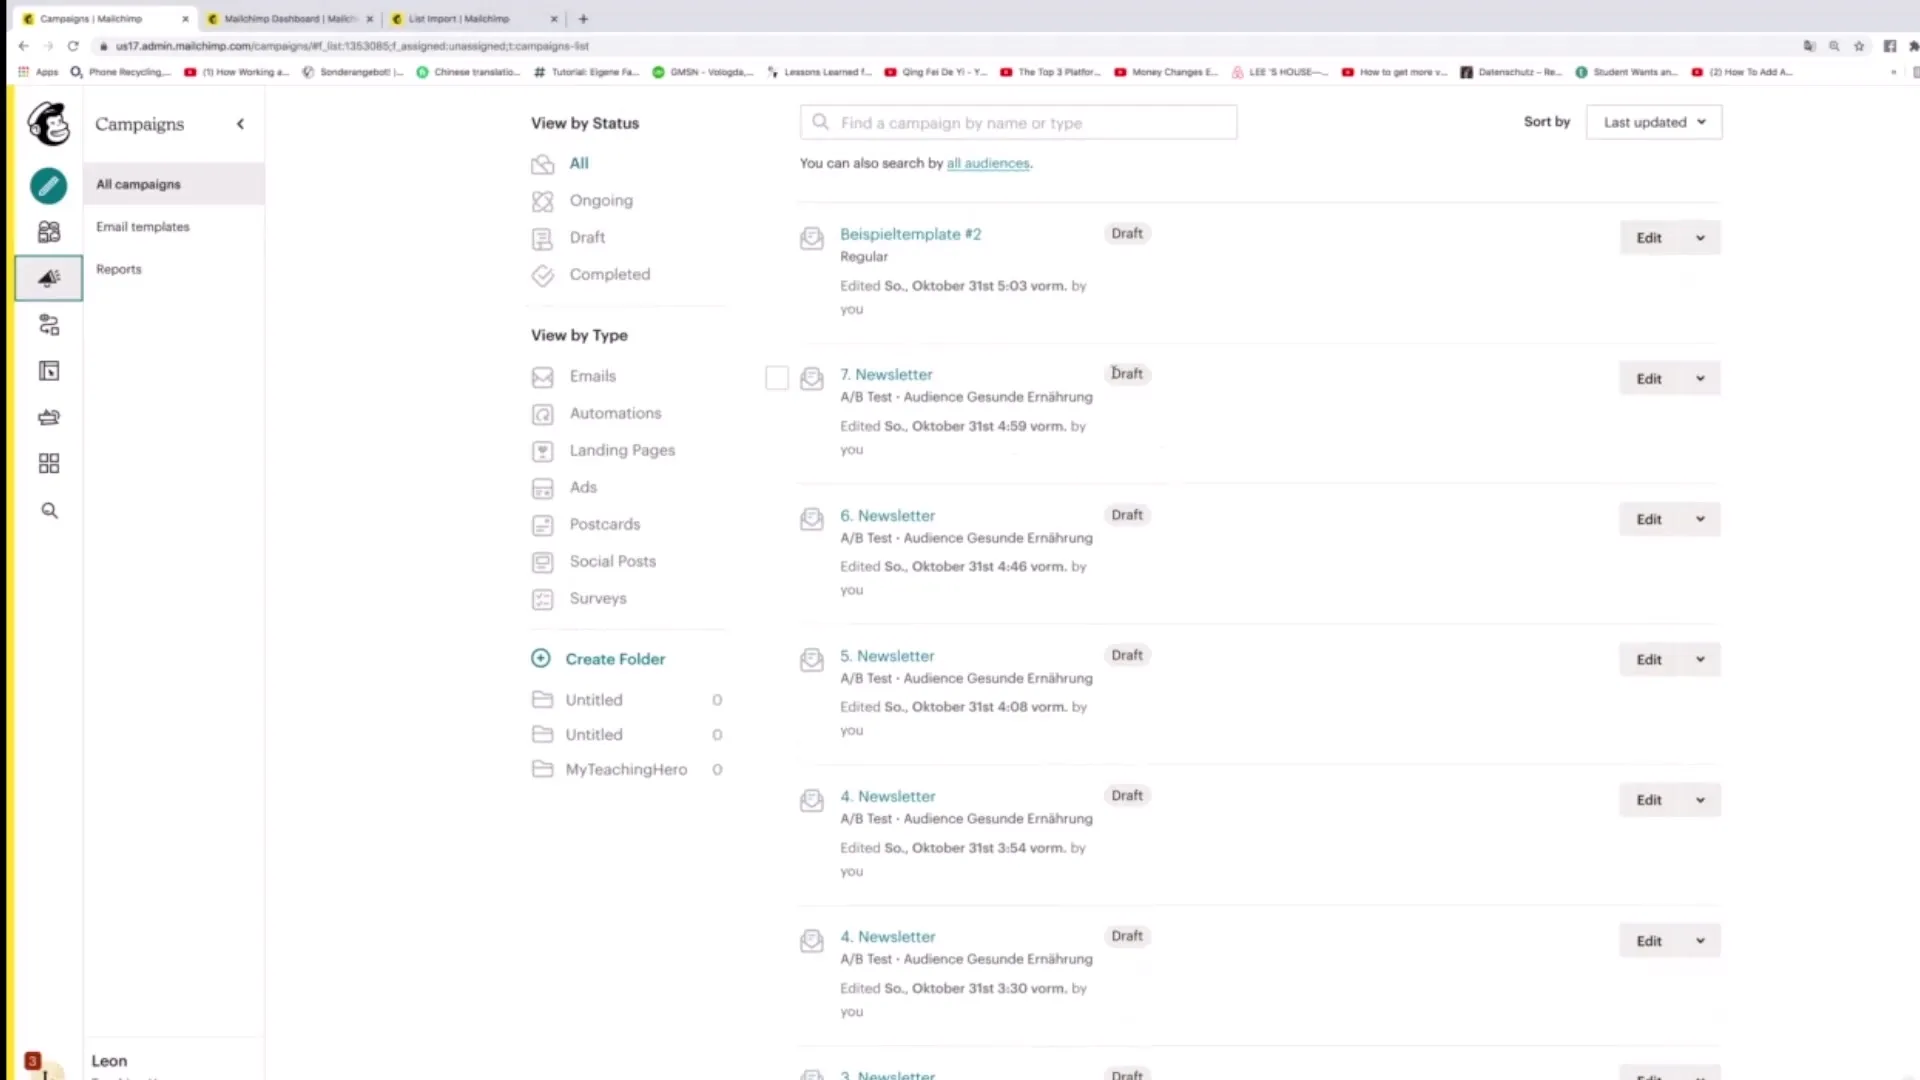Click the Mailchimp Freddie logo
Image resolution: width=1920 pixels, height=1080 pixels.
click(48, 124)
